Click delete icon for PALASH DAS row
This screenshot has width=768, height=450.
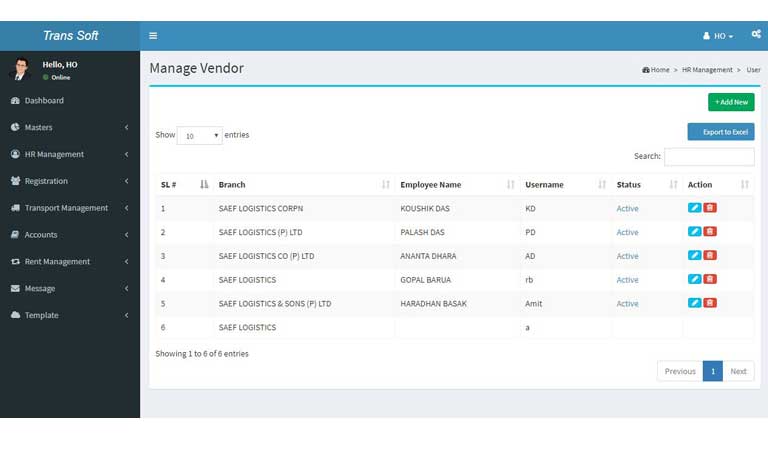[x=710, y=232]
